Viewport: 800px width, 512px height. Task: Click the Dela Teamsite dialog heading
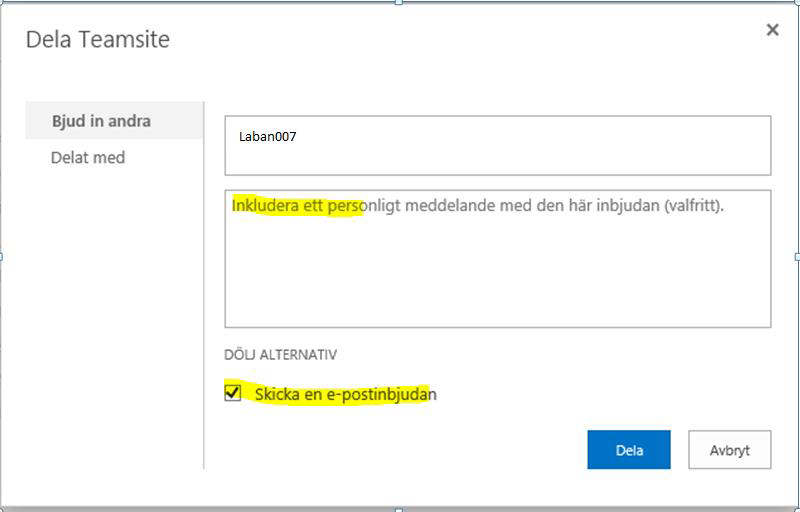97,39
